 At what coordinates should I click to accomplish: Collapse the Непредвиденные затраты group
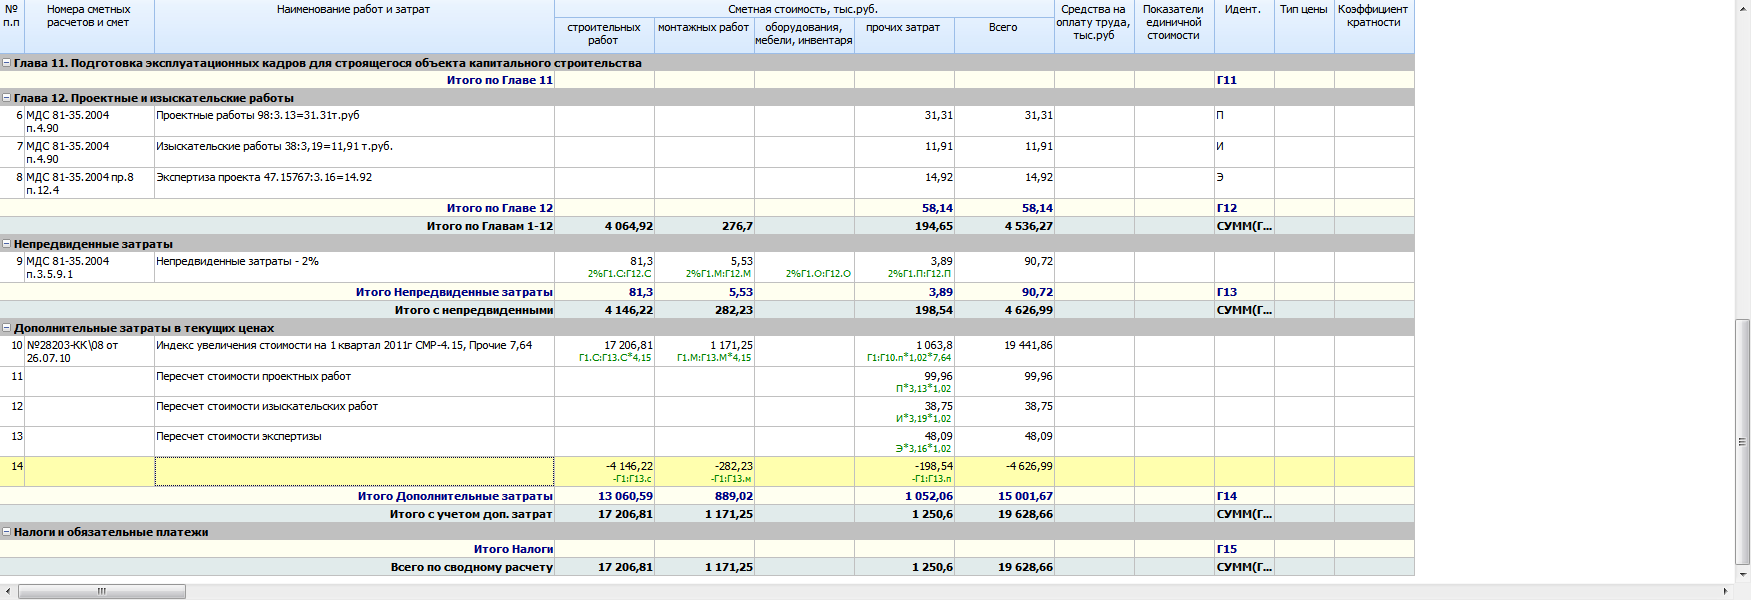7,244
